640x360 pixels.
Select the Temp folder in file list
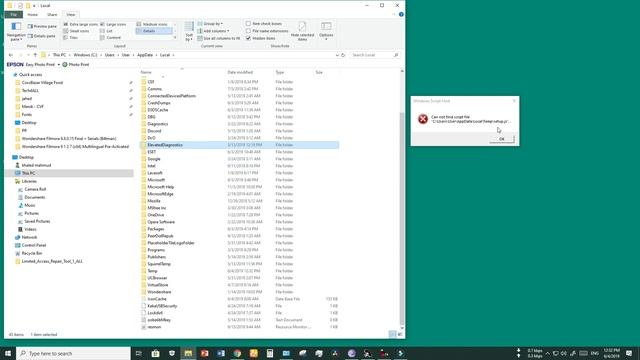pyautogui.click(x=152, y=271)
